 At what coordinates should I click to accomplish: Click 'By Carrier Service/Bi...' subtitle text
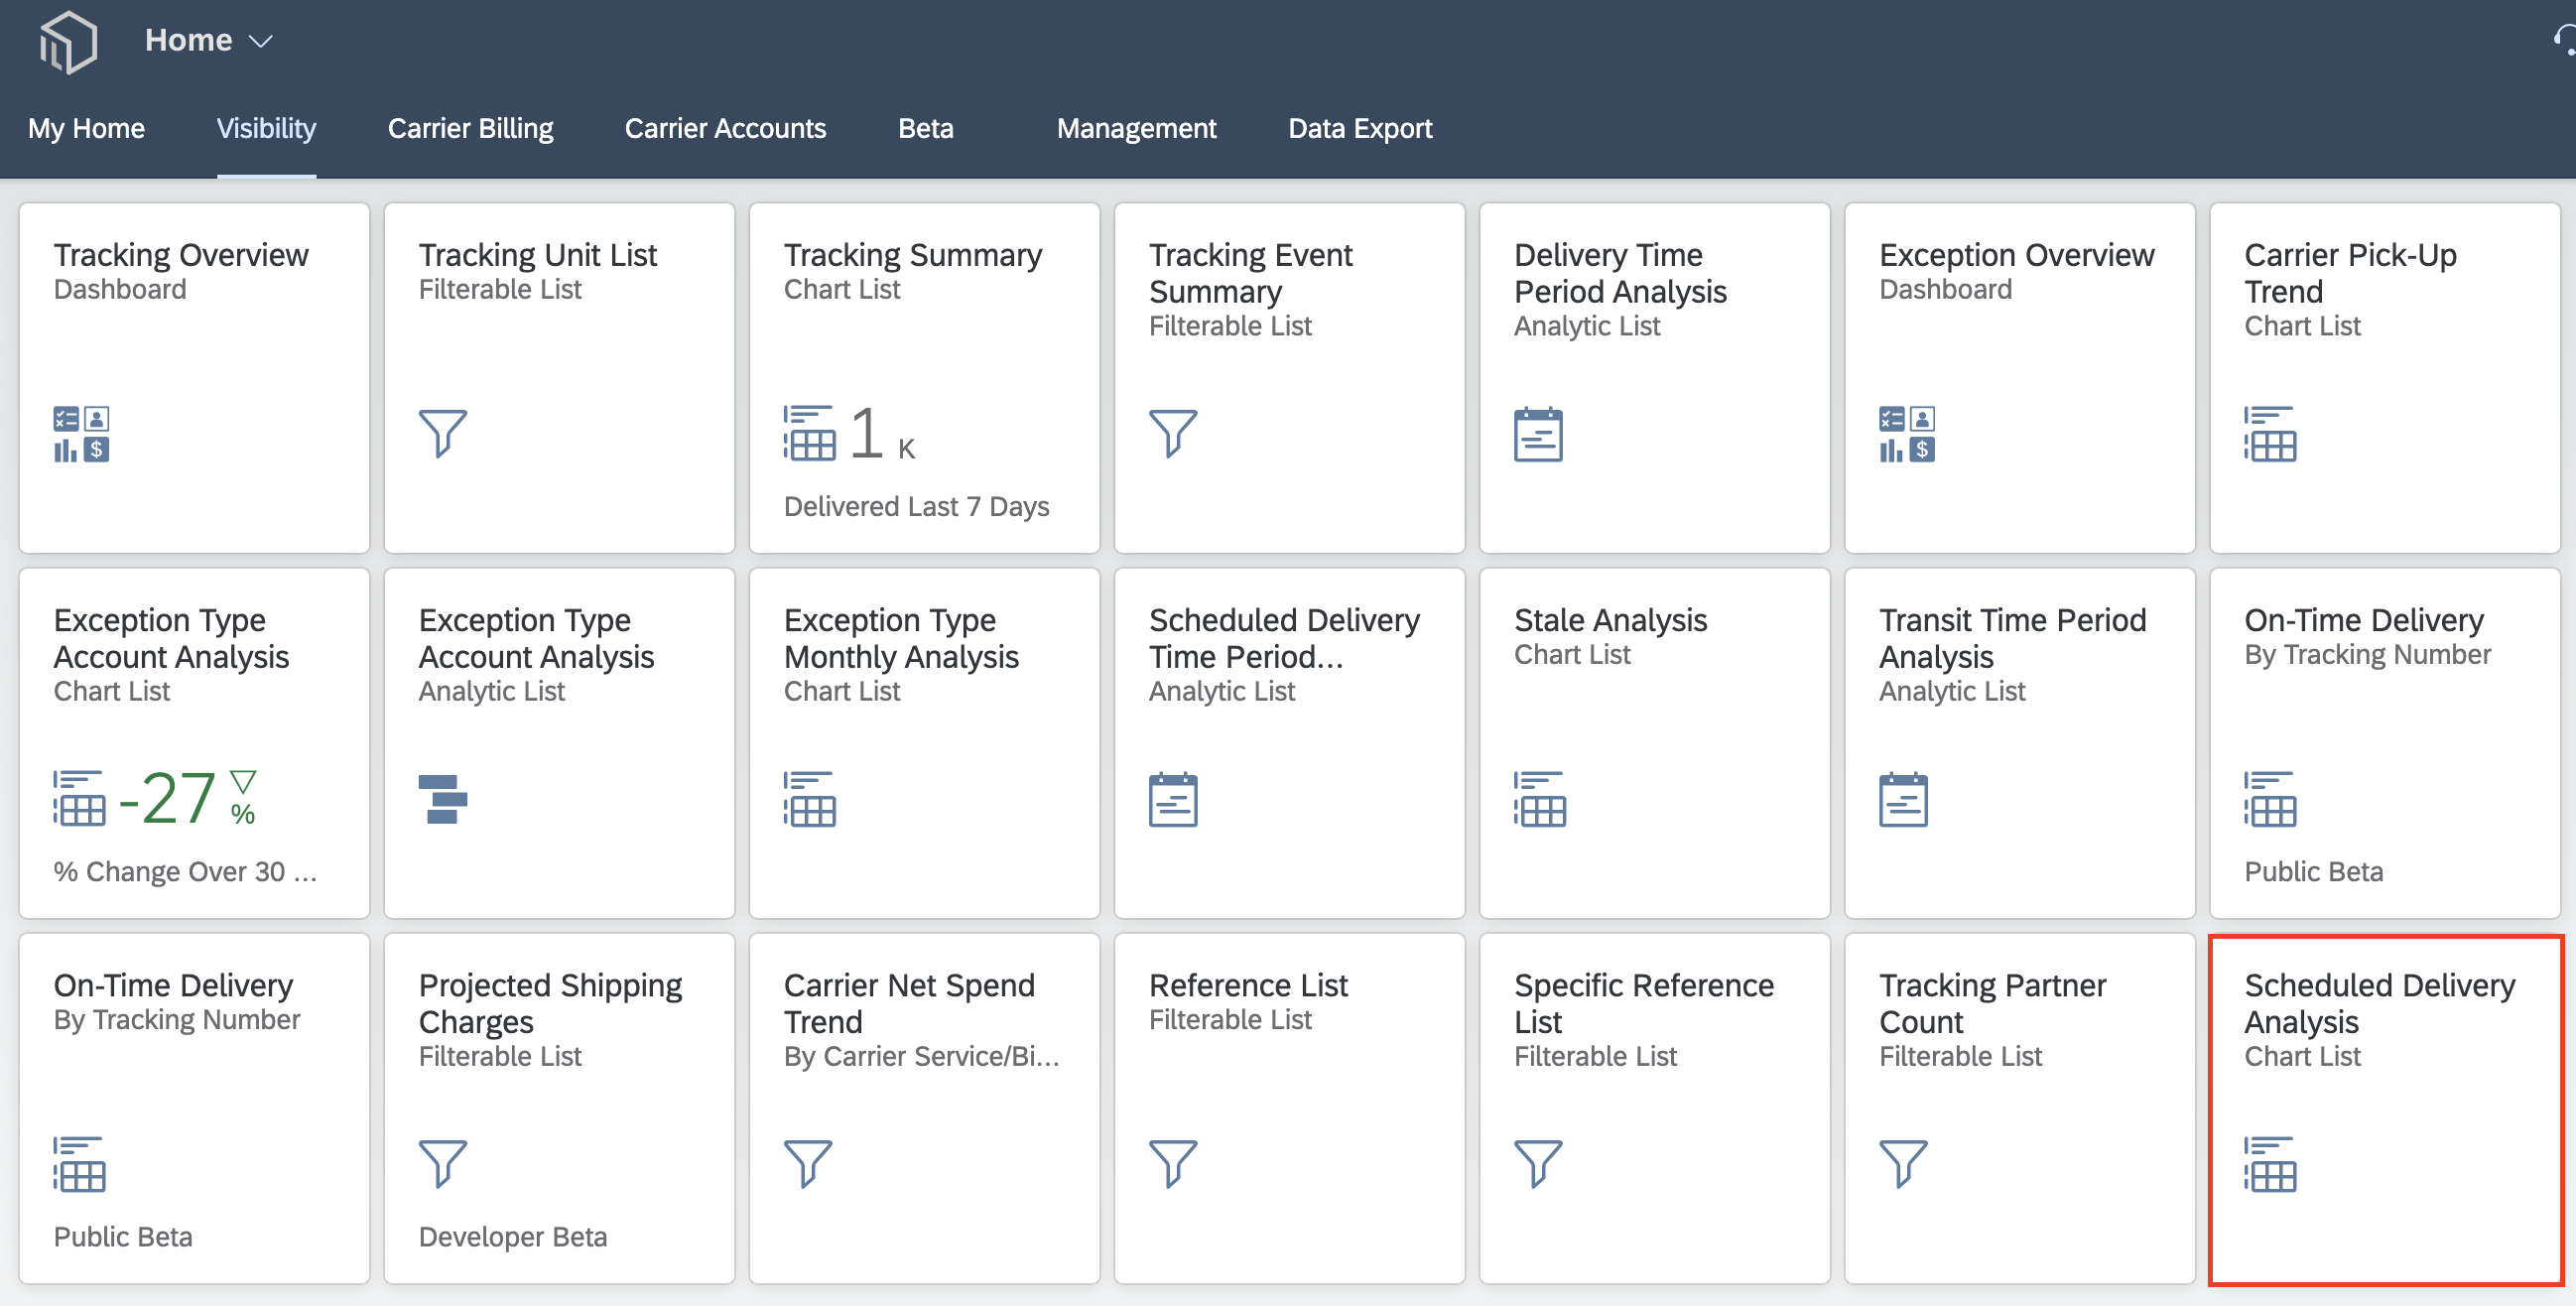click(x=921, y=1056)
